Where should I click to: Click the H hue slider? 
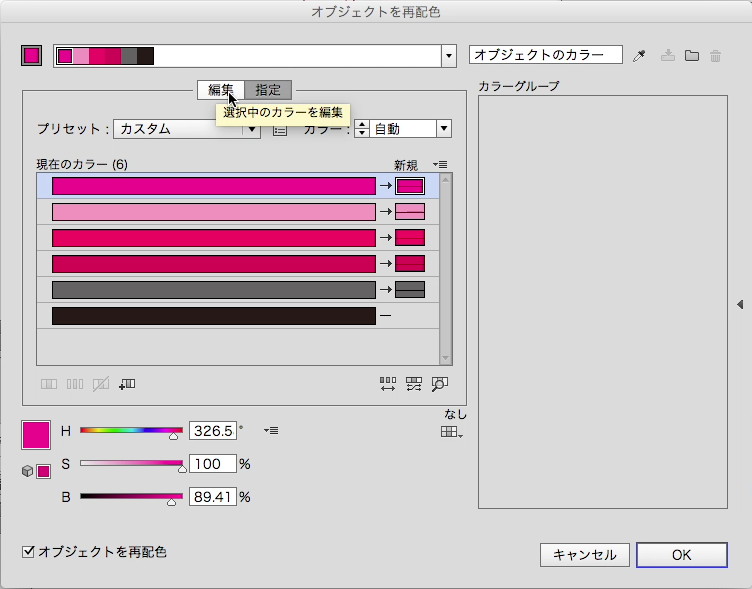131,431
